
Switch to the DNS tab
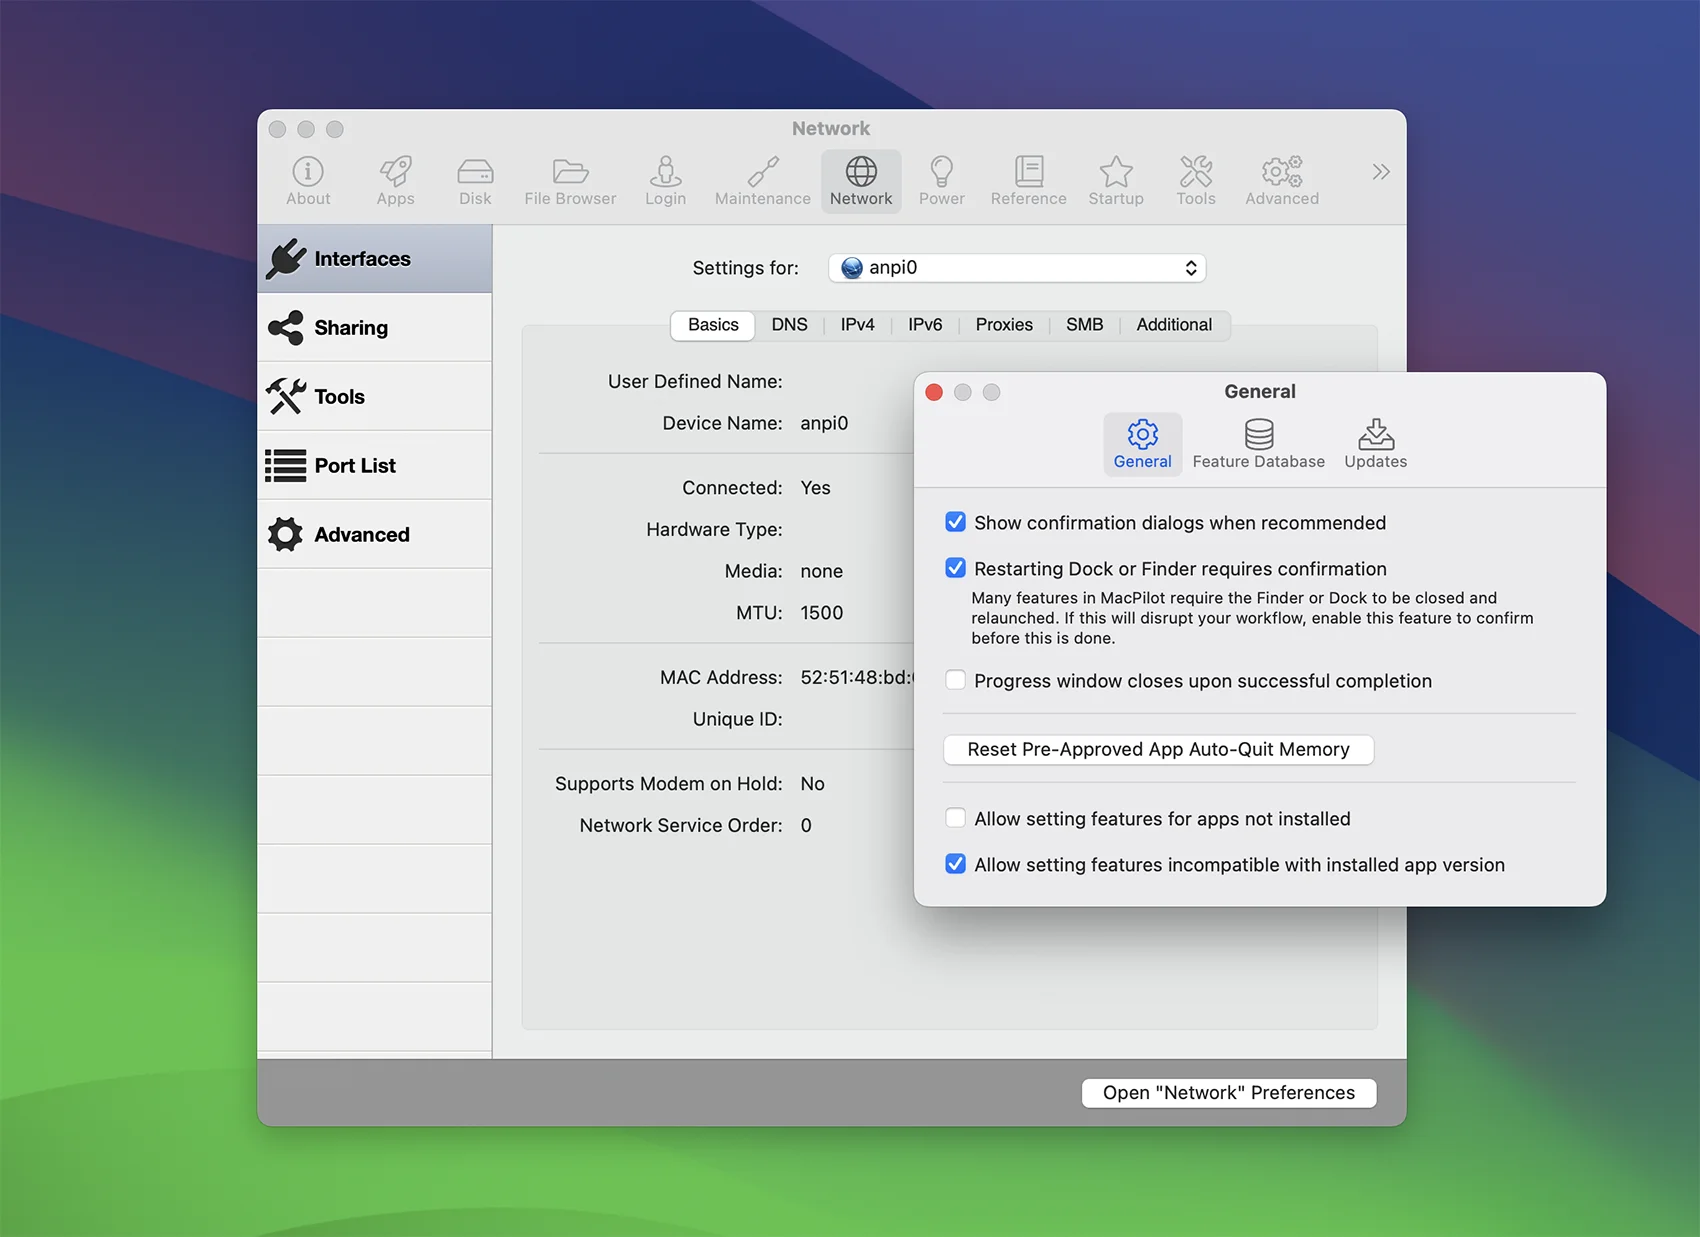(789, 325)
